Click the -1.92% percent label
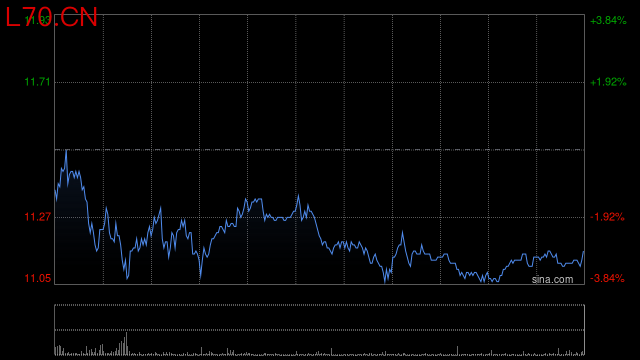This screenshot has width=640, height=360. (607, 217)
